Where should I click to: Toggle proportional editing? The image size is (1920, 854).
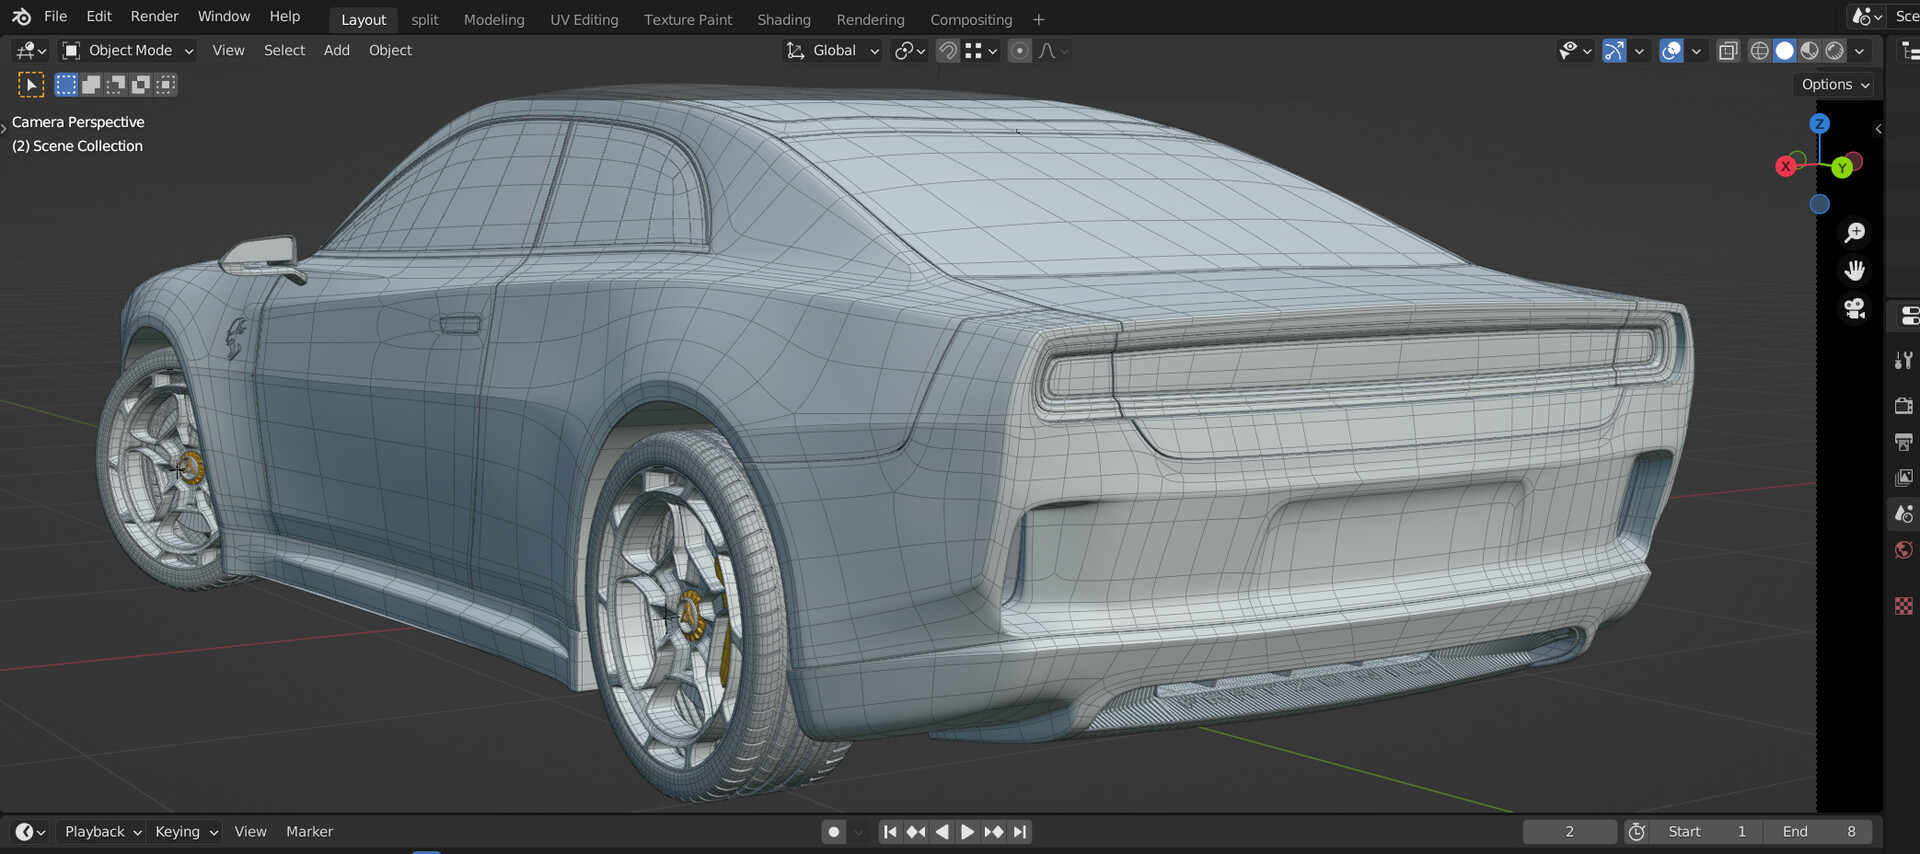[1019, 50]
